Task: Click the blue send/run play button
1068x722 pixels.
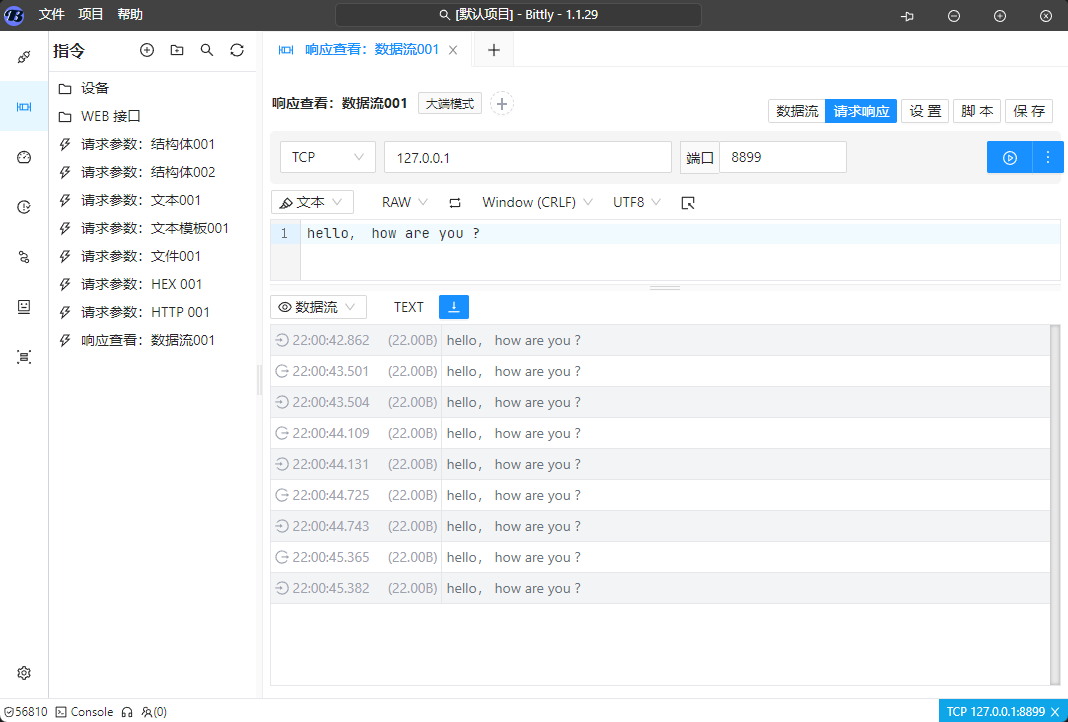Action: tap(1010, 157)
